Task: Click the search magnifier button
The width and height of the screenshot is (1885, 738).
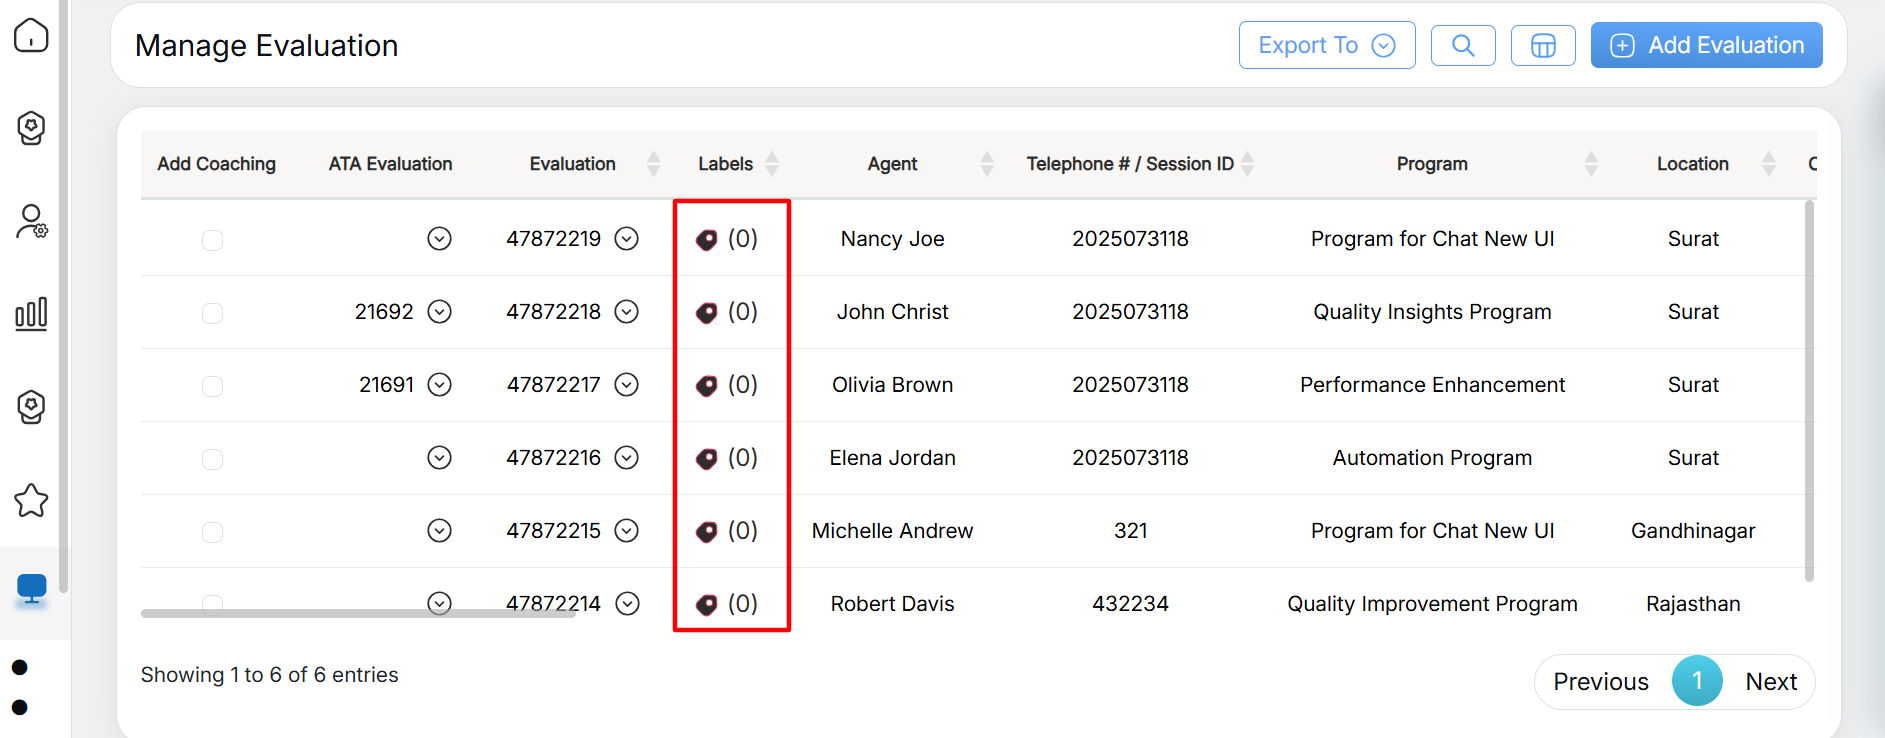Action: tap(1462, 45)
